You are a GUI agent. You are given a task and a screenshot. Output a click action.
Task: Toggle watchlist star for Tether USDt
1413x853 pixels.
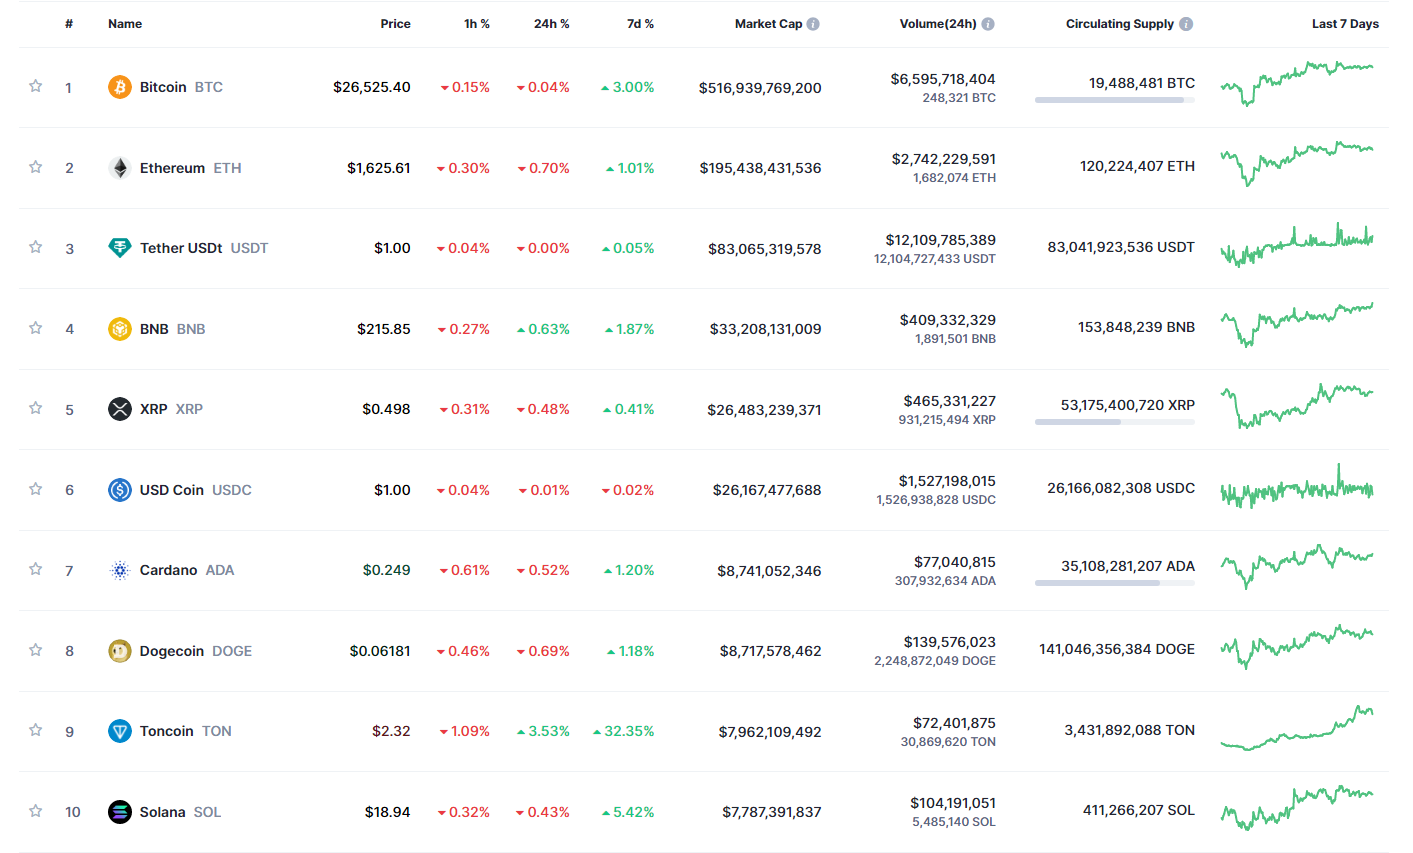[x=36, y=247]
